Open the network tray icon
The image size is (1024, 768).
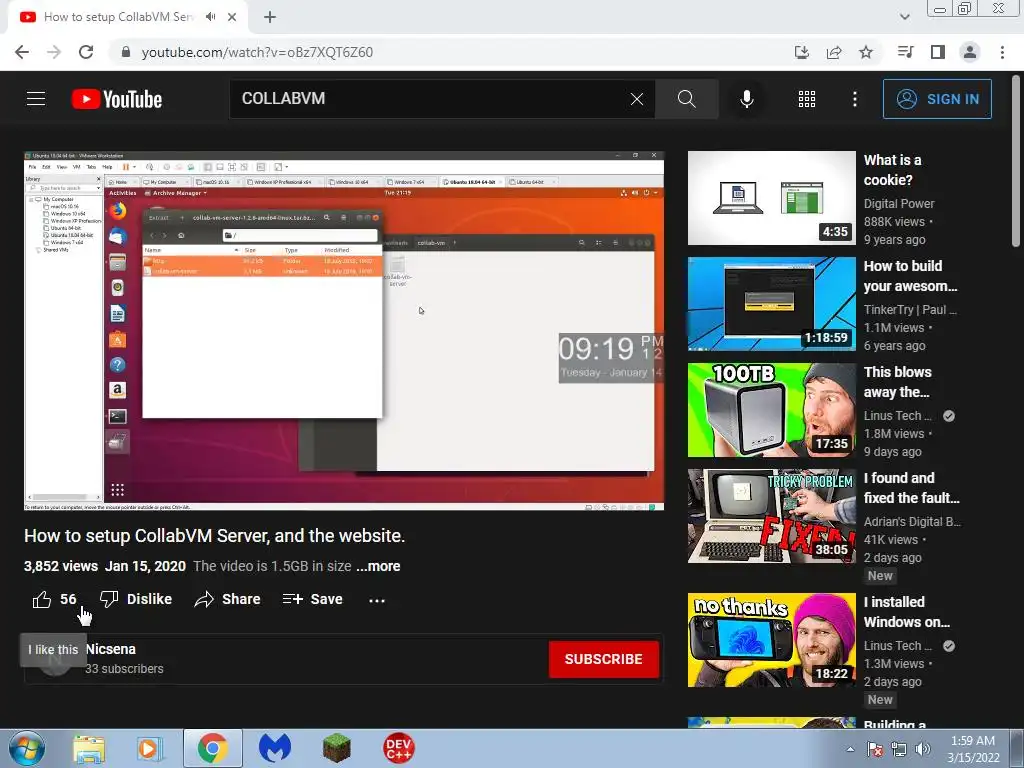[x=899, y=749]
